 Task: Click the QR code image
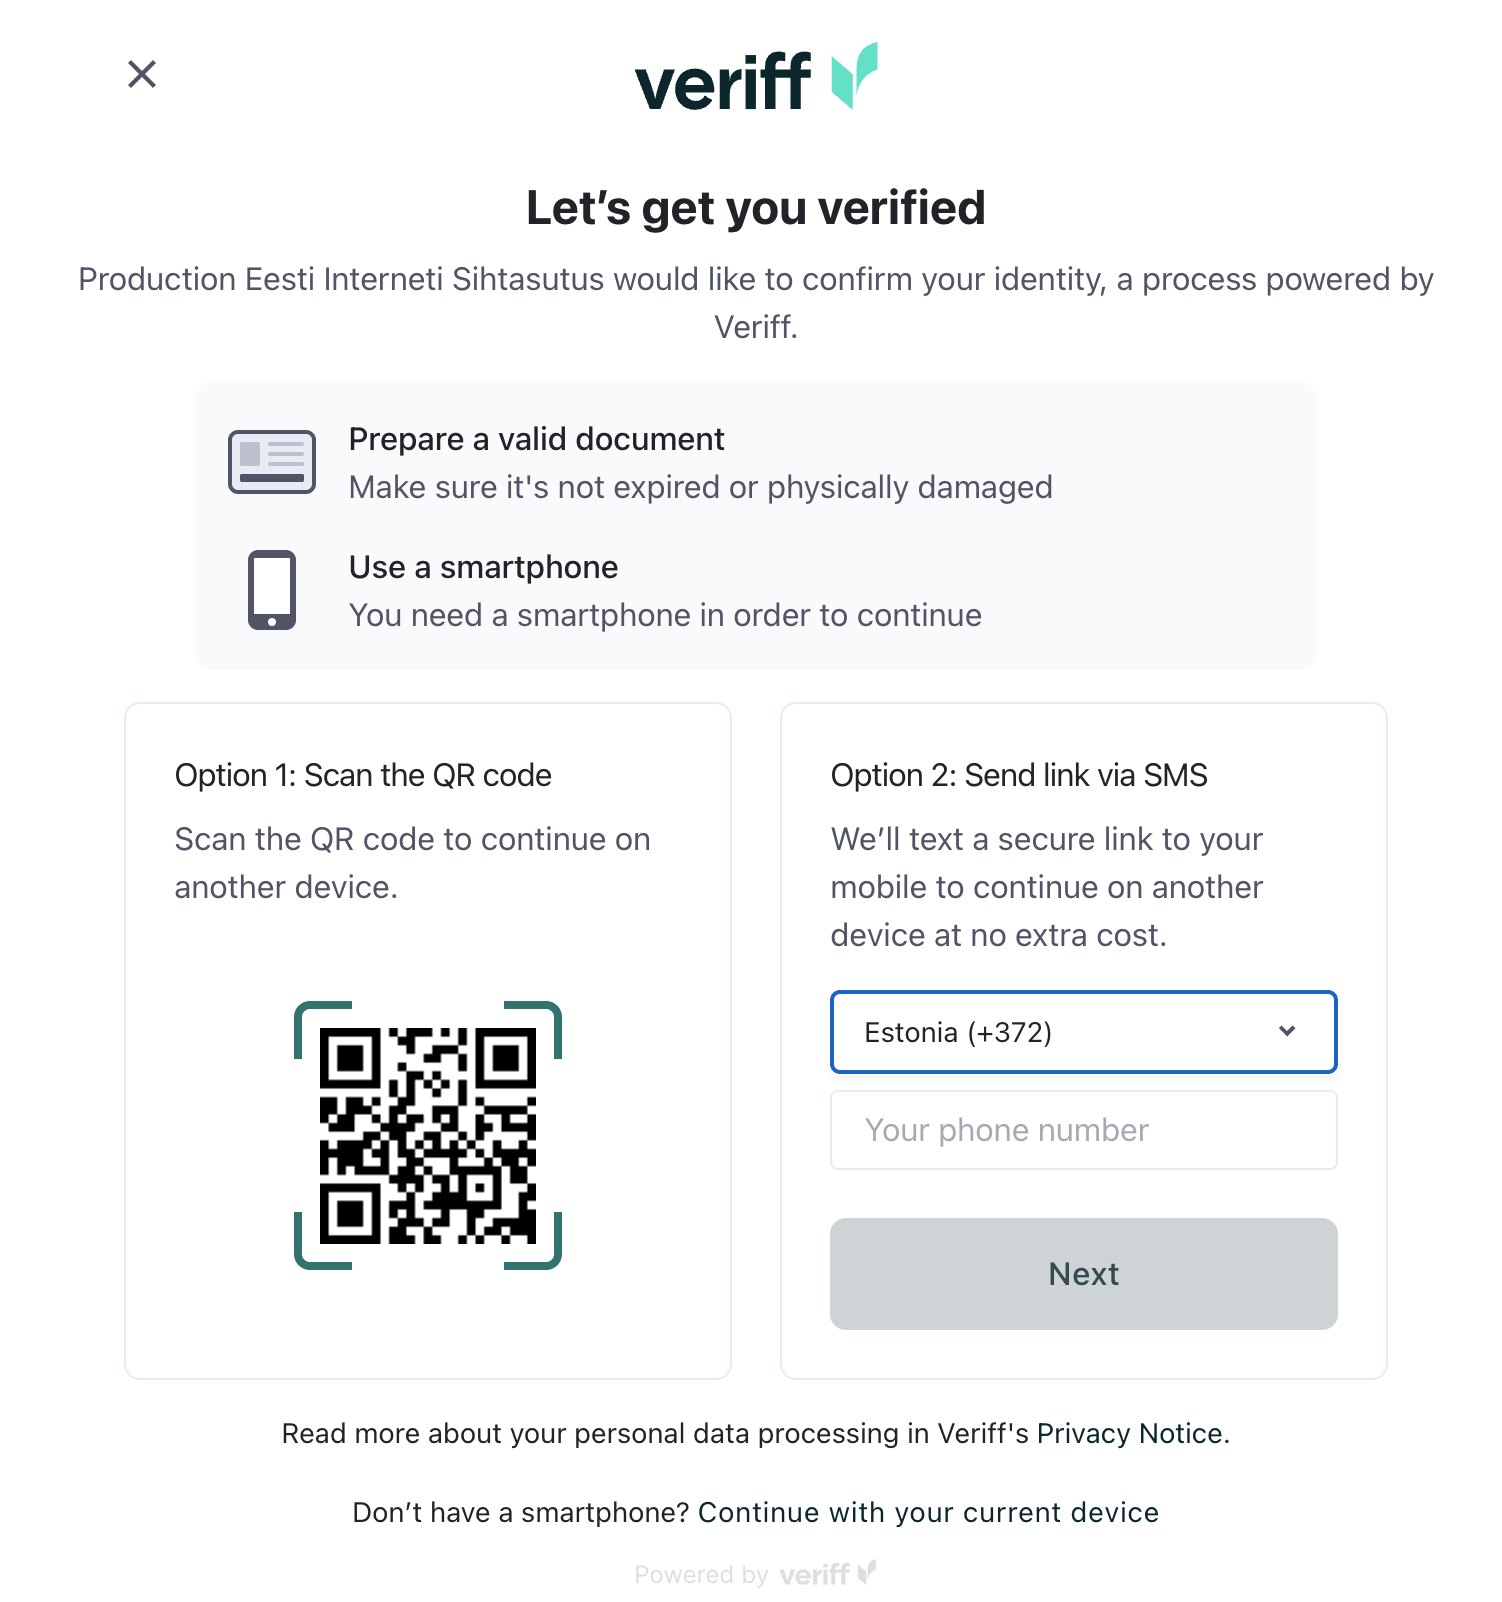[x=428, y=1136]
